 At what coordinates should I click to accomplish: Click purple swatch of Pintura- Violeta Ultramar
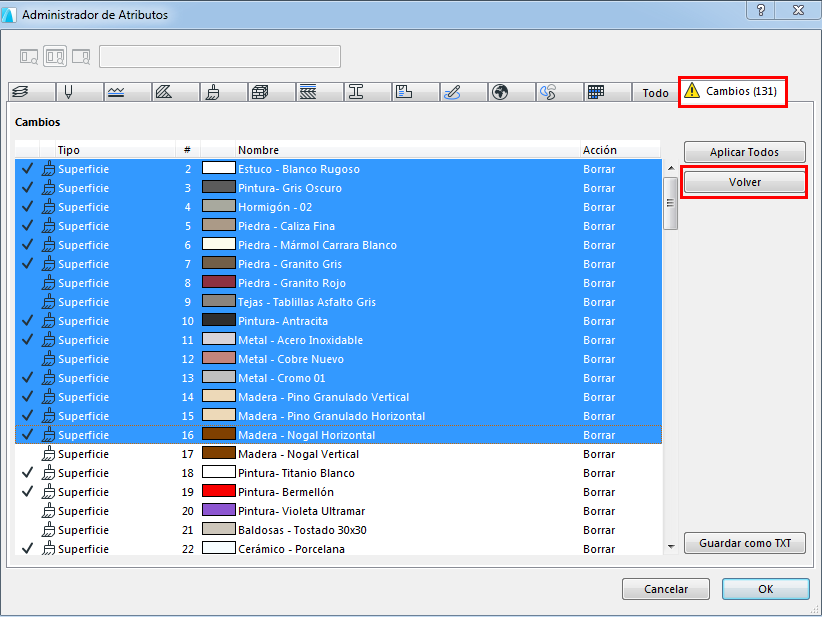pyautogui.click(x=219, y=510)
